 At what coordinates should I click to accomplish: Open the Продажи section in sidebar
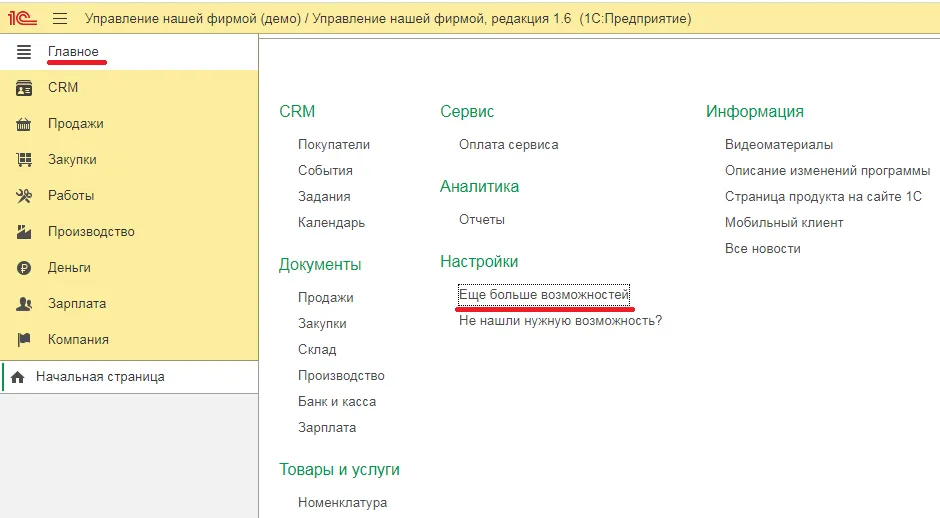click(x=129, y=124)
